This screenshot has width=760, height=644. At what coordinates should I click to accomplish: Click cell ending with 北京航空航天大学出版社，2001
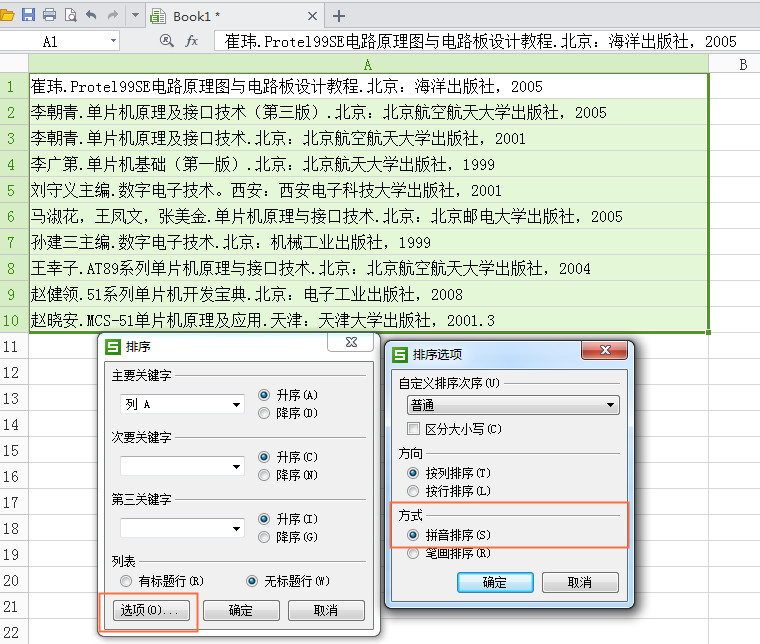point(368,139)
